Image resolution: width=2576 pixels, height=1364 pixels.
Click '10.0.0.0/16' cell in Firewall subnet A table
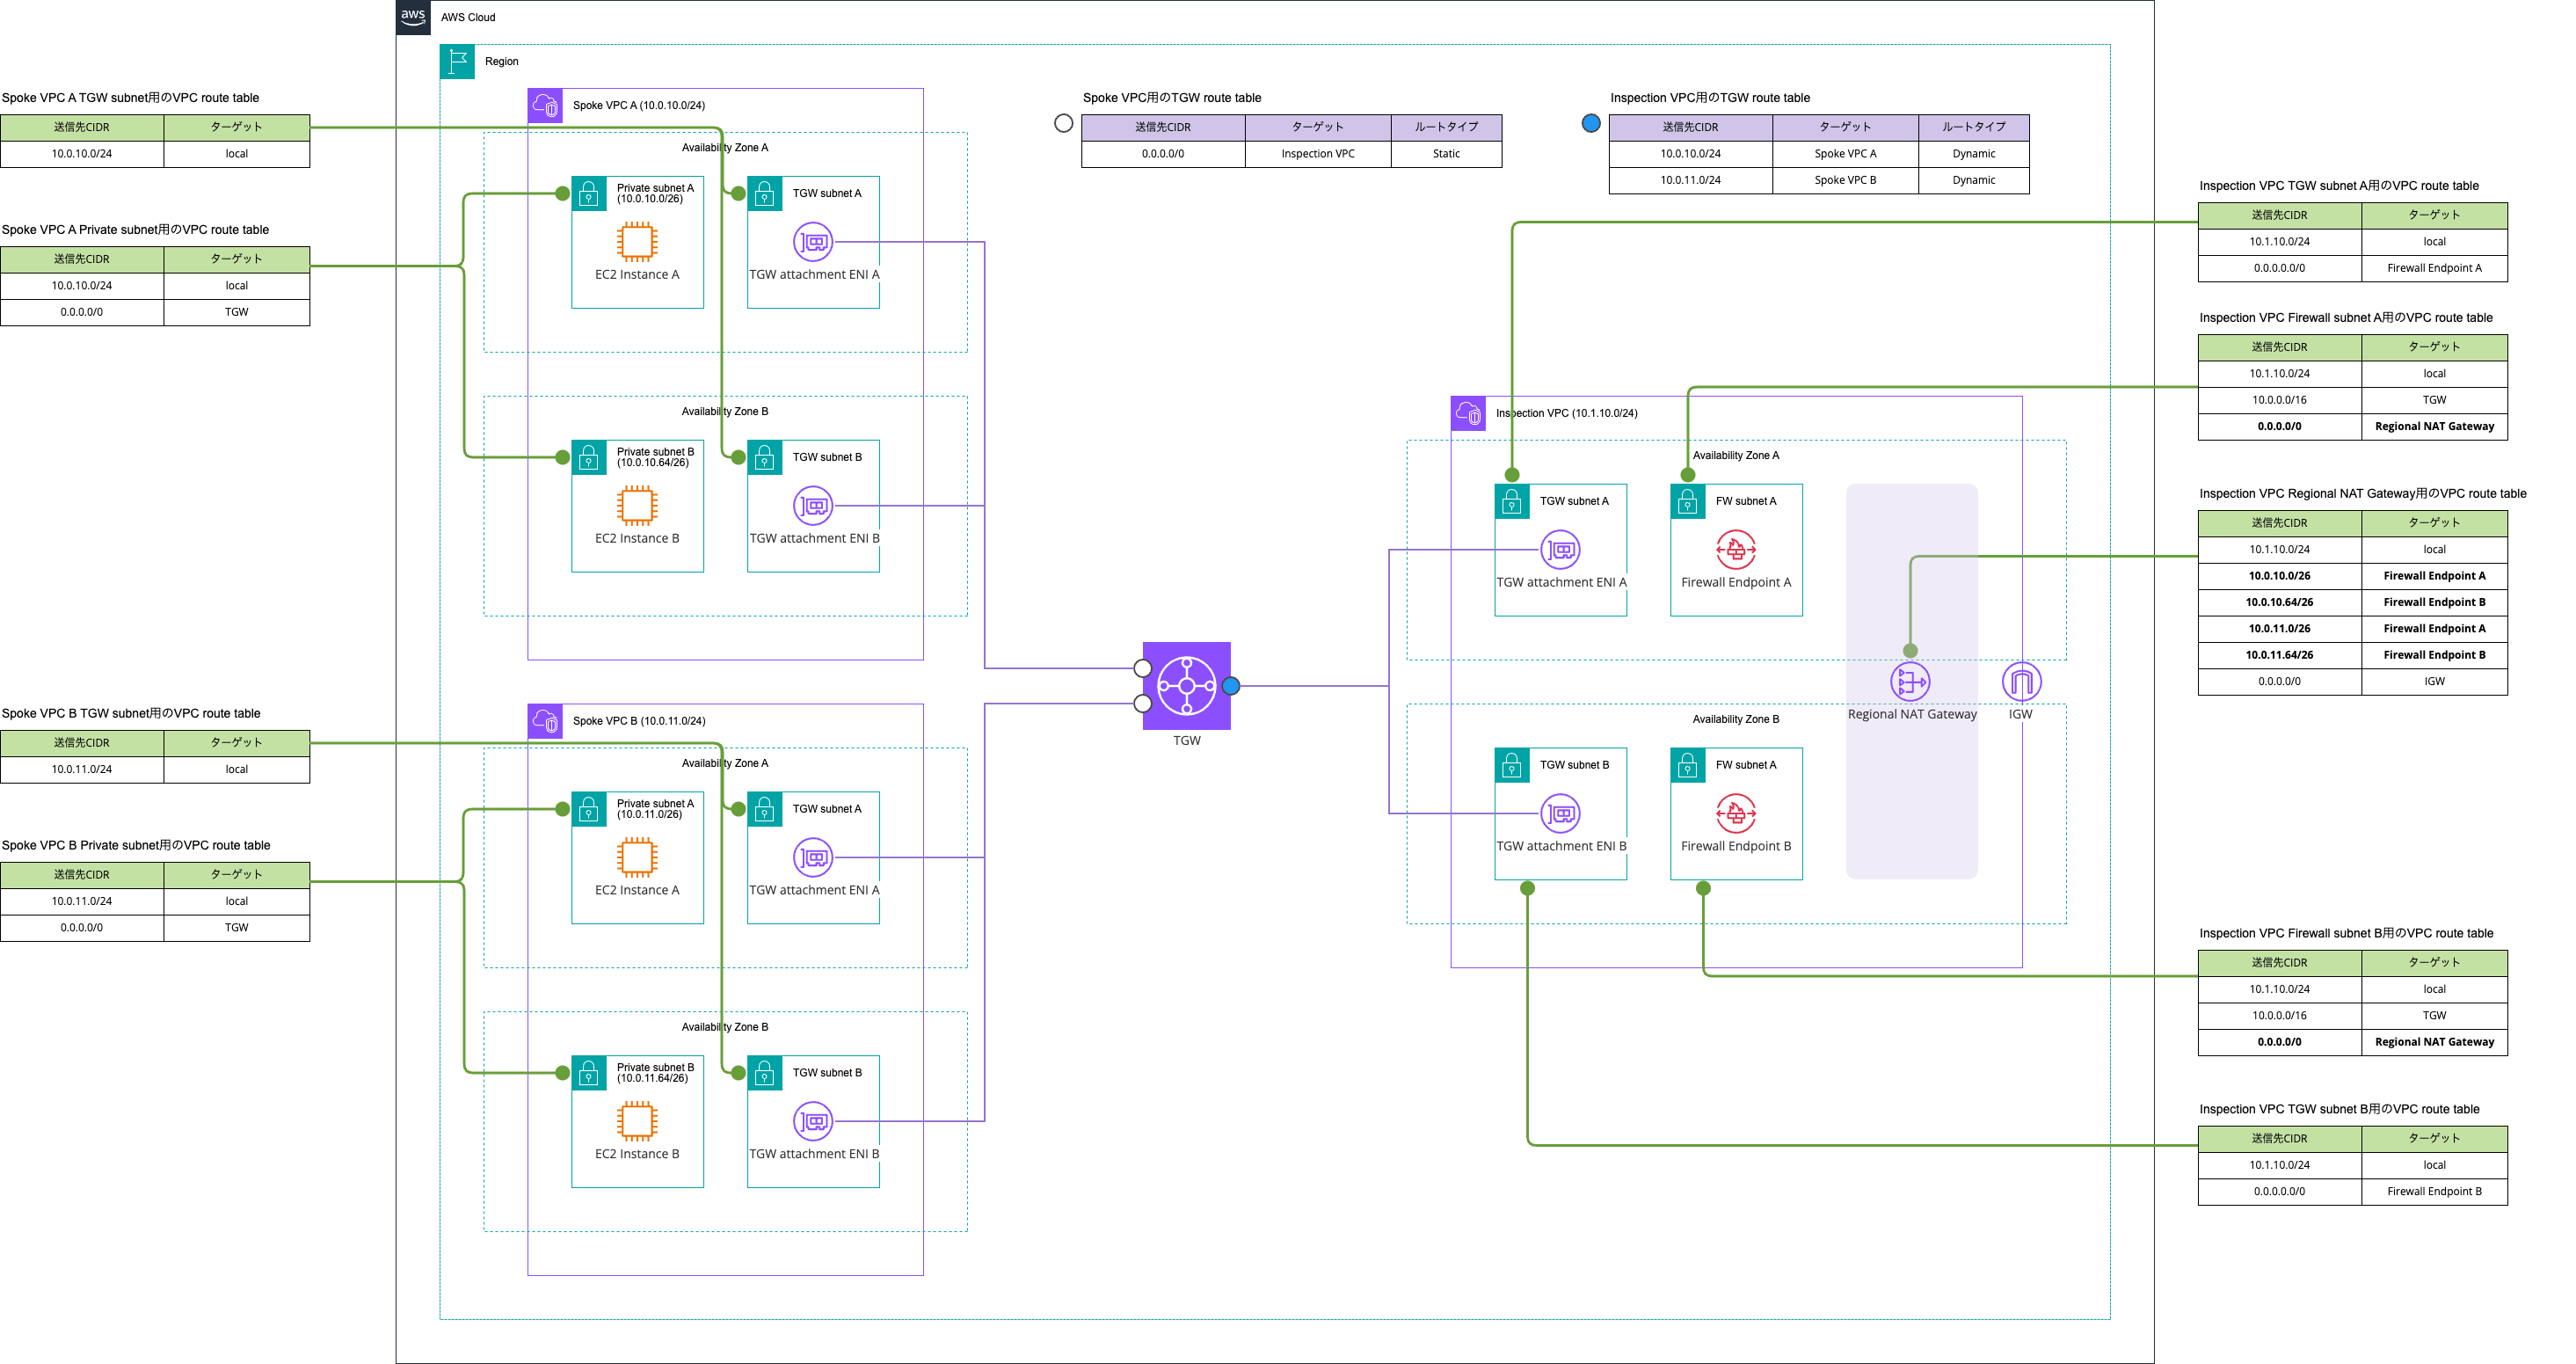click(x=2279, y=400)
